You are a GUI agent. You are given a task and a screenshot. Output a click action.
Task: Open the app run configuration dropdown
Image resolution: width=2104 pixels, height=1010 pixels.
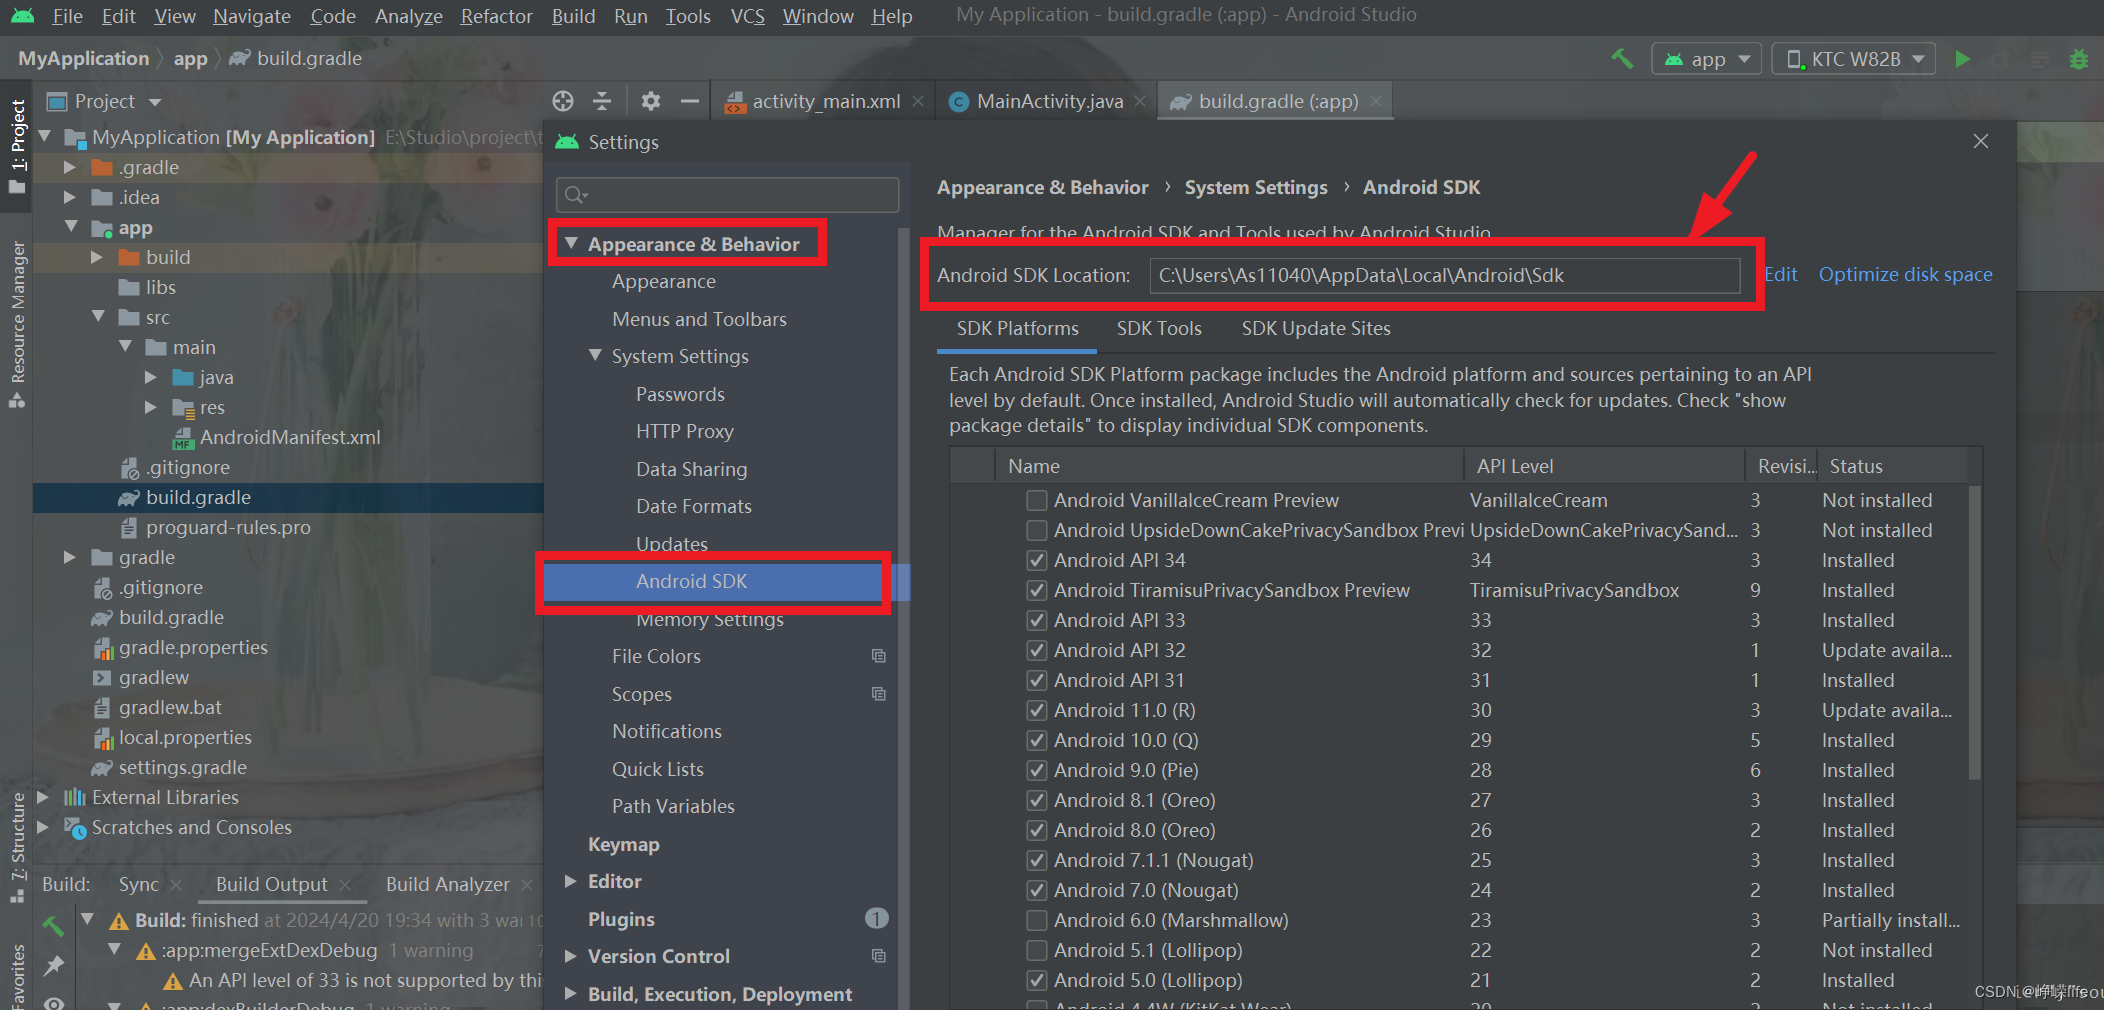[1706, 59]
